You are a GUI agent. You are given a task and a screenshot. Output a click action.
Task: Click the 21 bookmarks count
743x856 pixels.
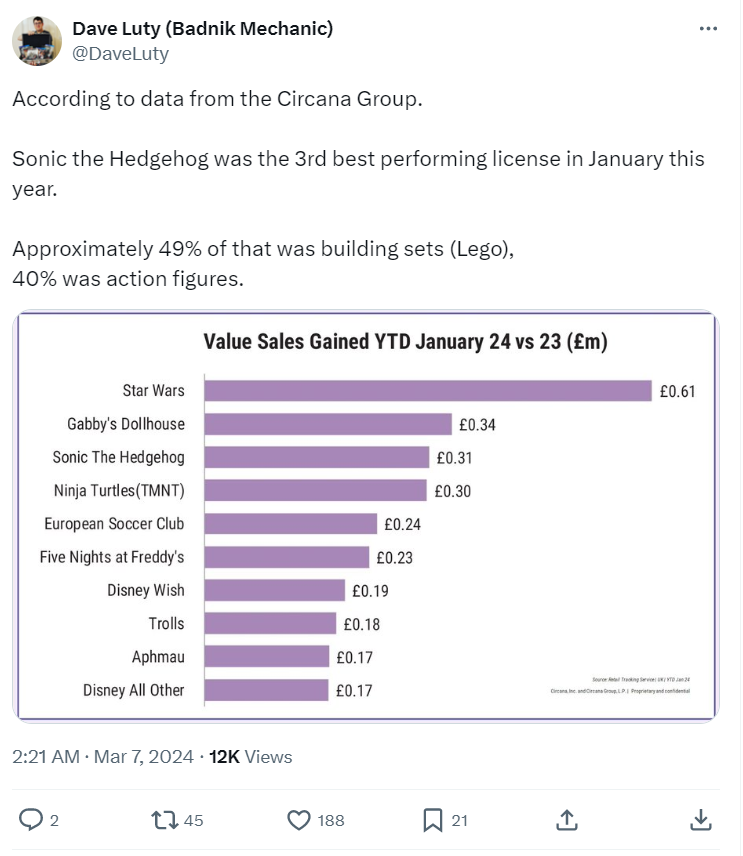point(460,821)
